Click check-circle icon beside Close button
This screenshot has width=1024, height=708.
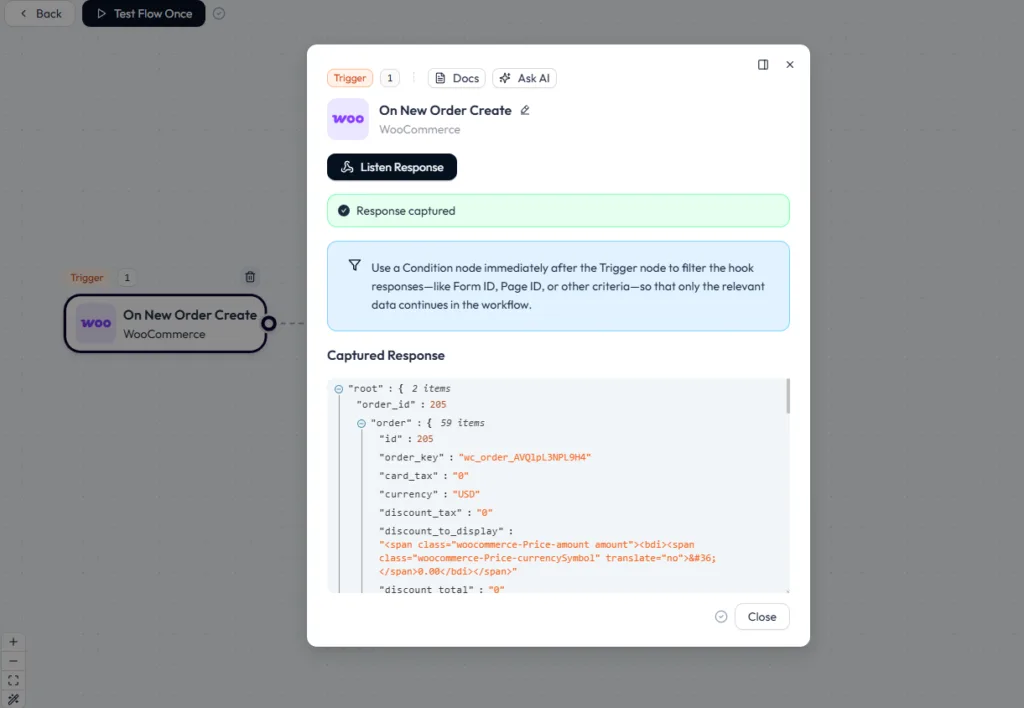[x=721, y=617]
